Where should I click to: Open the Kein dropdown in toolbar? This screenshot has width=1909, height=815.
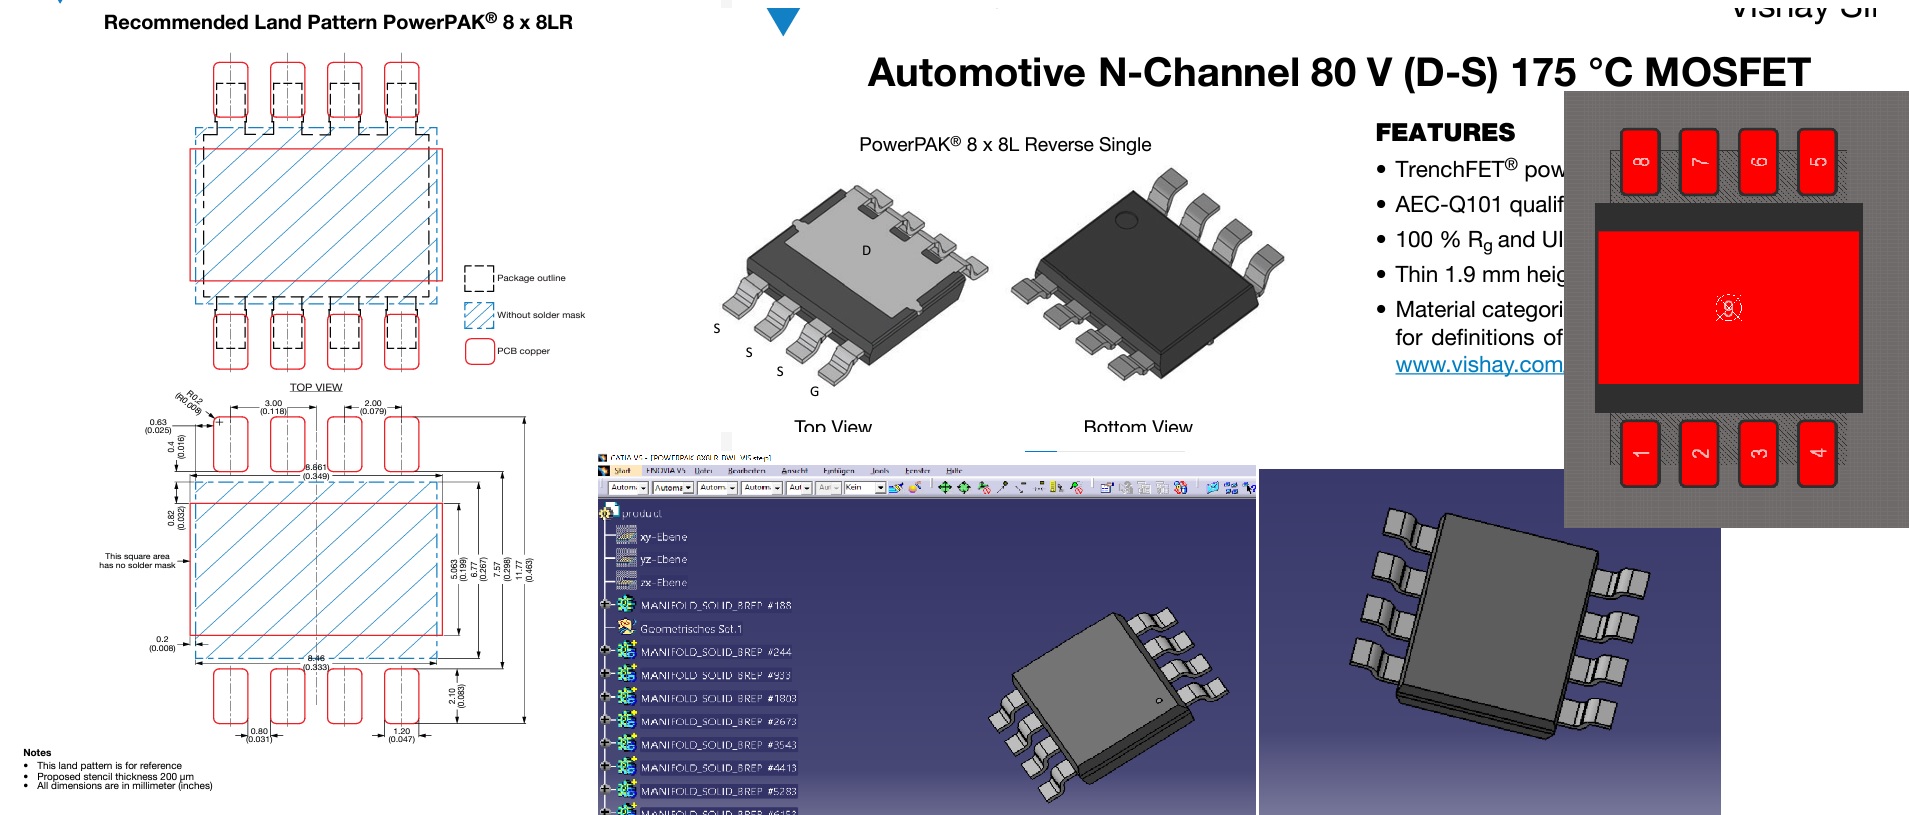[x=864, y=488]
